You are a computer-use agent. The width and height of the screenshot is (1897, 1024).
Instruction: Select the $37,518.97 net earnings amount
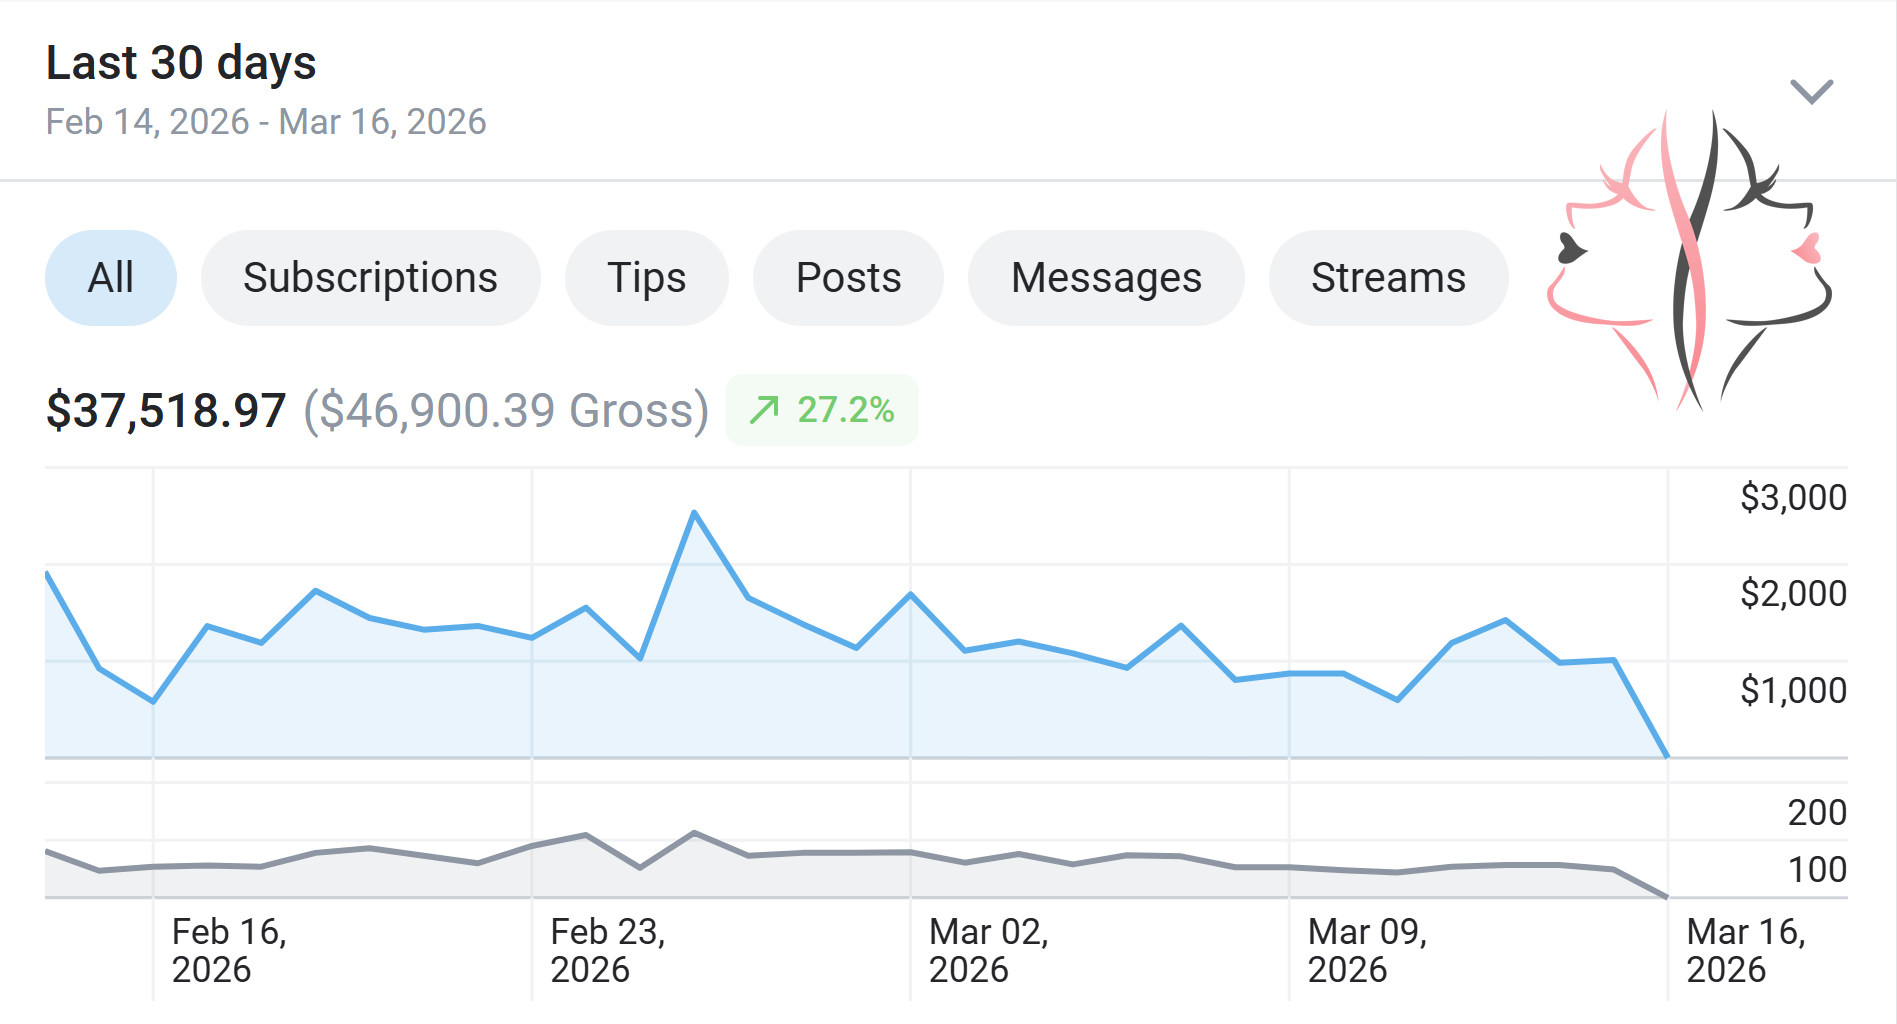(166, 411)
